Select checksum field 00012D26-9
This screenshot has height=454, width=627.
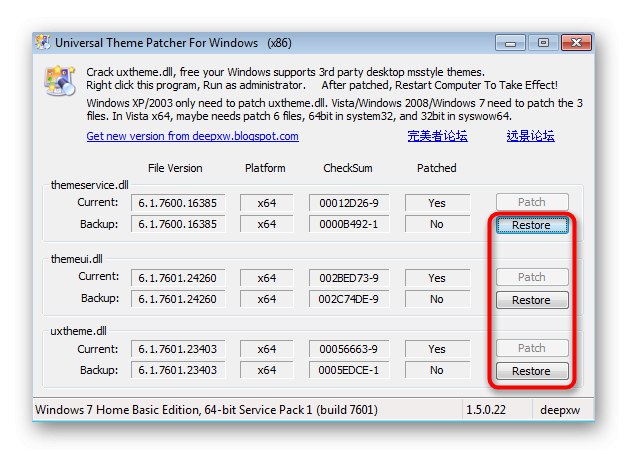pyautogui.click(x=349, y=203)
